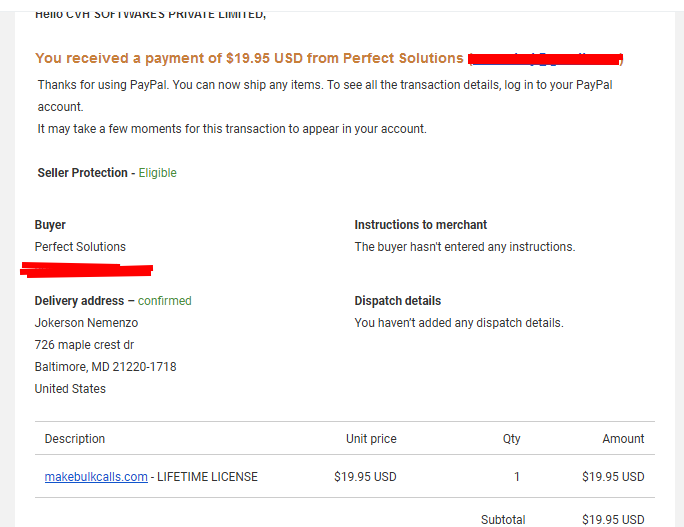Click the Buyer section heading
Screen dimensions: 684x527
point(50,225)
